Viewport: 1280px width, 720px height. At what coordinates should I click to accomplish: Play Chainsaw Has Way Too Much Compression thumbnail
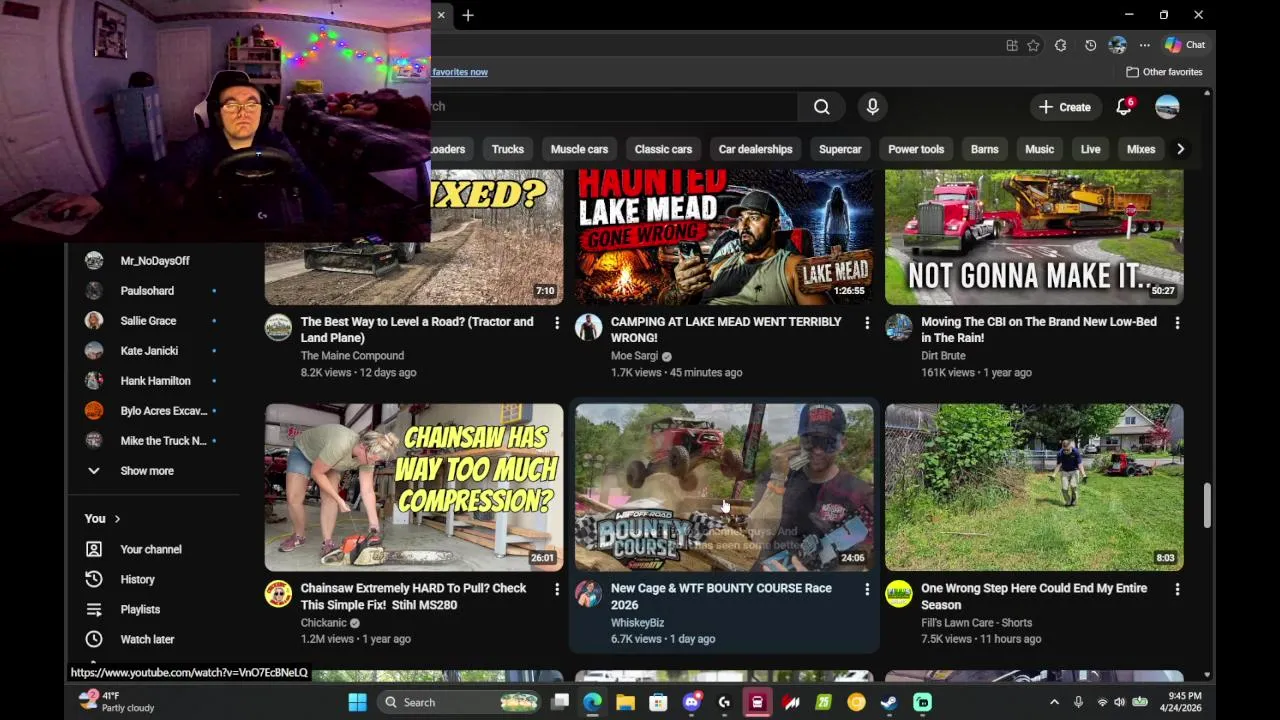coord(414,487)
